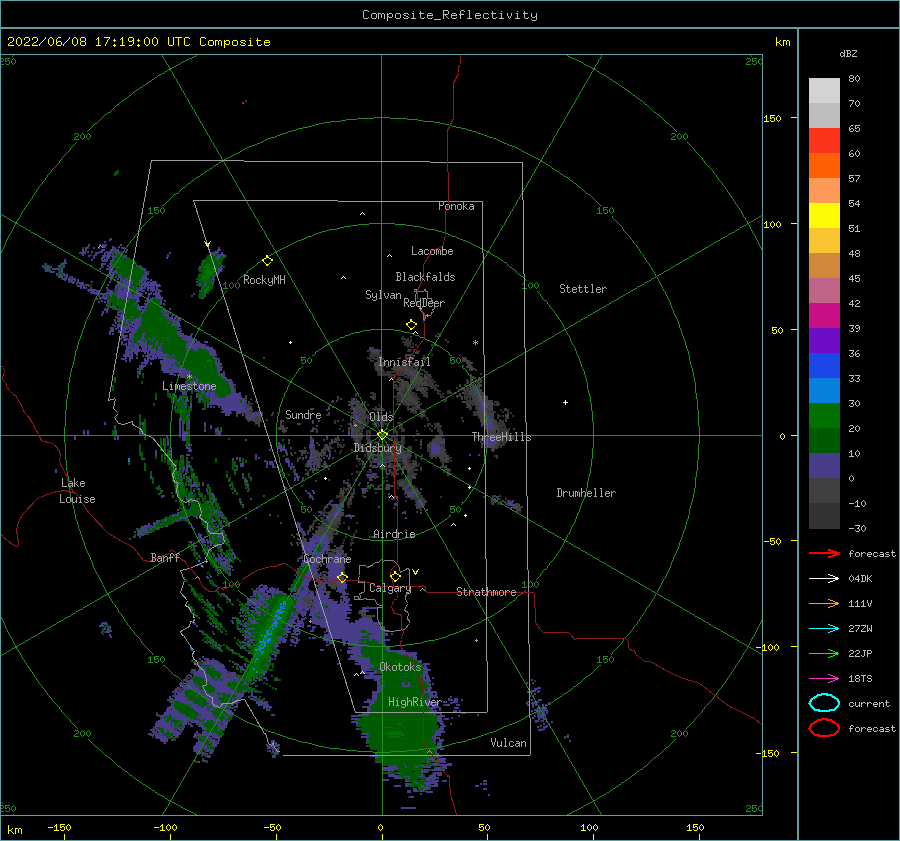
Task: Click the Strathmore town label
Action: 486,592
